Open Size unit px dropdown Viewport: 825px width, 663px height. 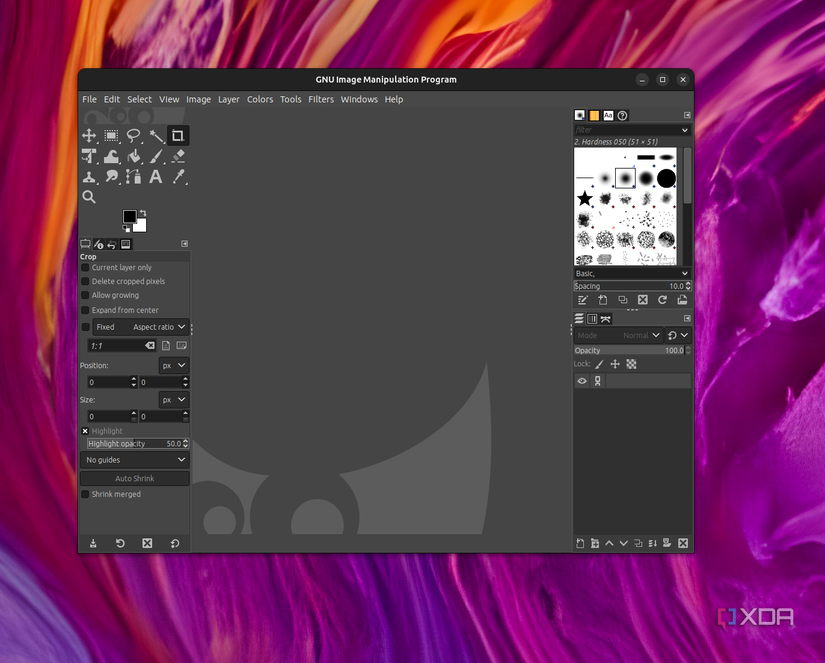pyautogui.click(x=174, y=399)
